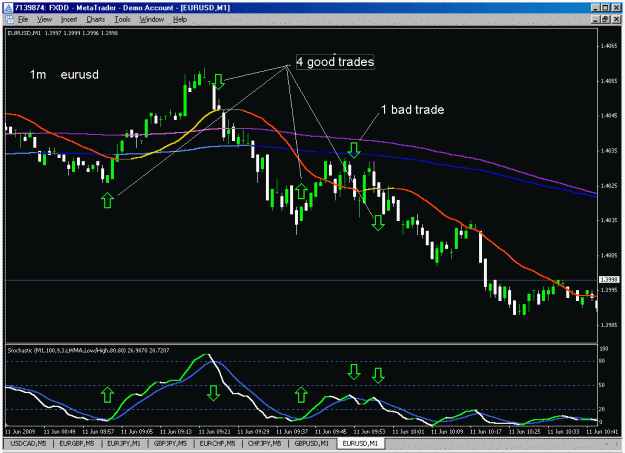Viewport: 625px width, 453px height.
Task: Open the Window menu
Action: [x=151, y=19]
